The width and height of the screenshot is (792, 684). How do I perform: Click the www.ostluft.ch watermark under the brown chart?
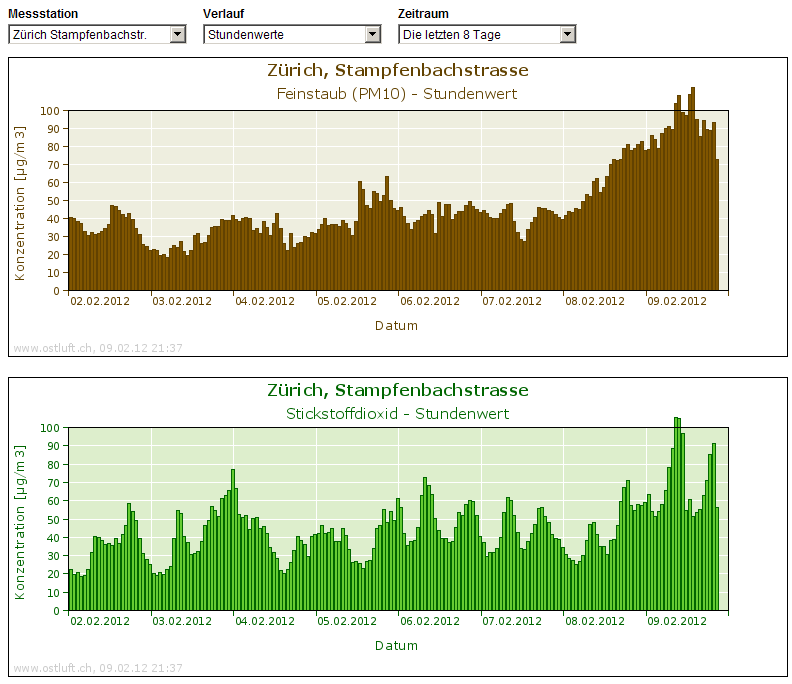point(98,347)
